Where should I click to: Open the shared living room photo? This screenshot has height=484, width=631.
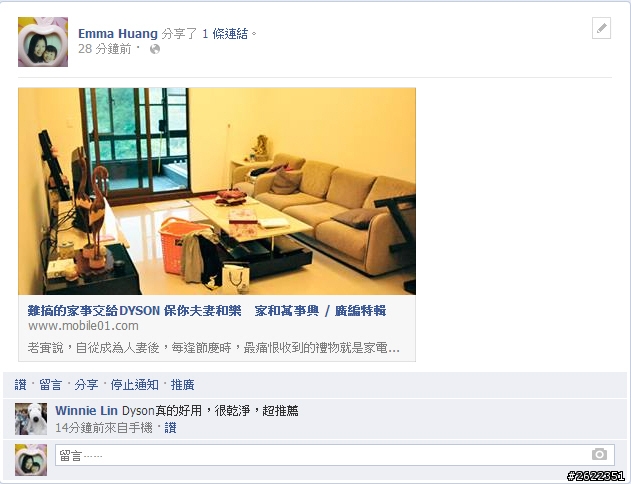pos(217,191)
